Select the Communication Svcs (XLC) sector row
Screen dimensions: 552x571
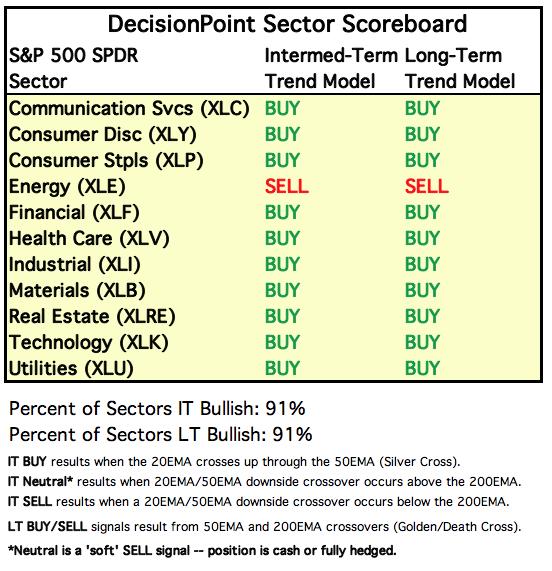click(x=274, y=109)
